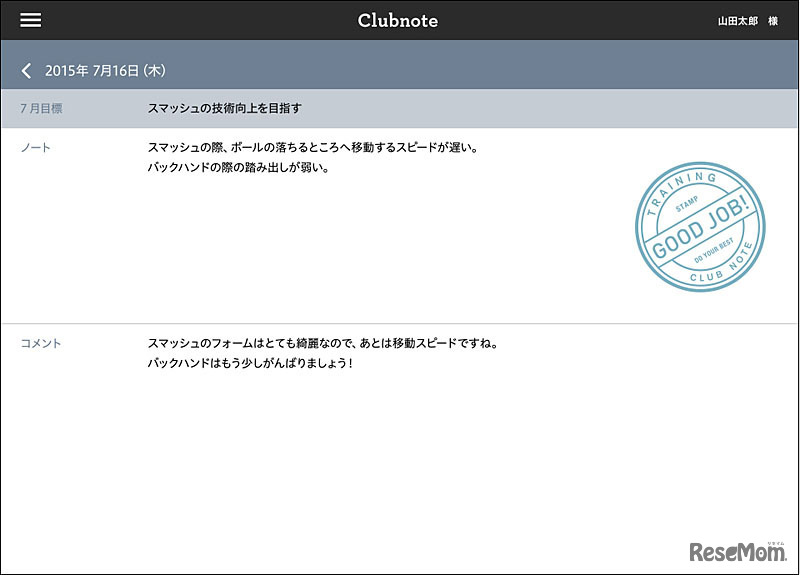Select note line バックハンドの際の踏み出しが弱い。
The image size is (800, 575).
coord(238,167)
